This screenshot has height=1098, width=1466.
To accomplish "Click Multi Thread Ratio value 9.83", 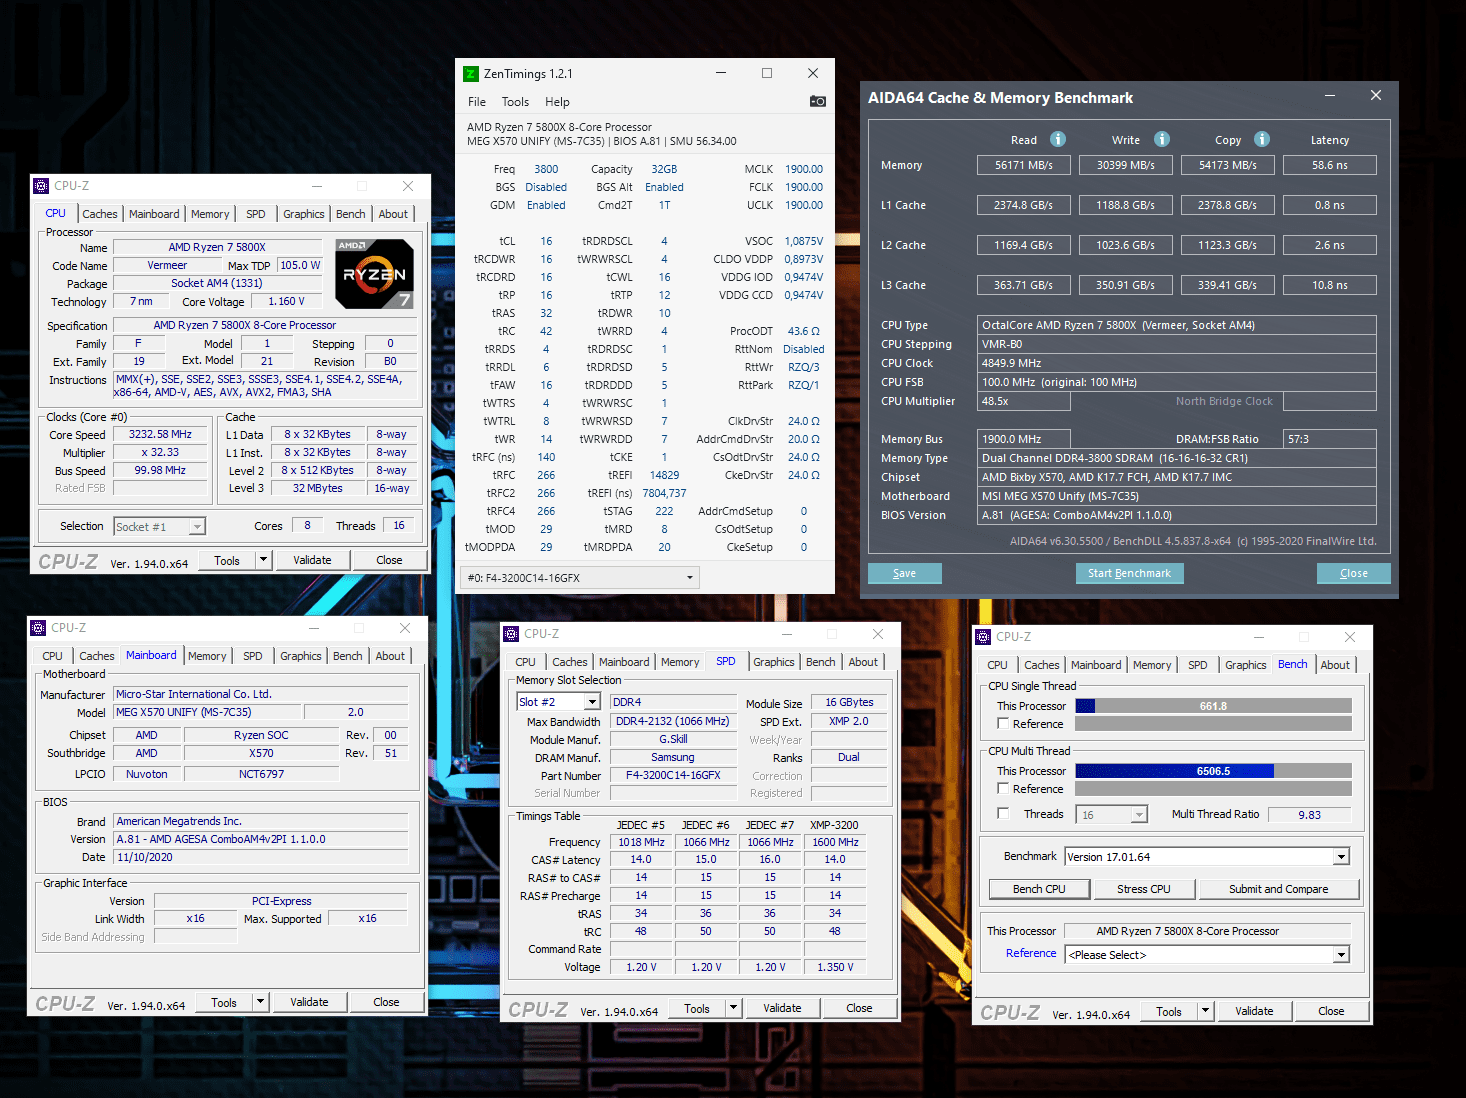I will click(x=1309, y=815).
